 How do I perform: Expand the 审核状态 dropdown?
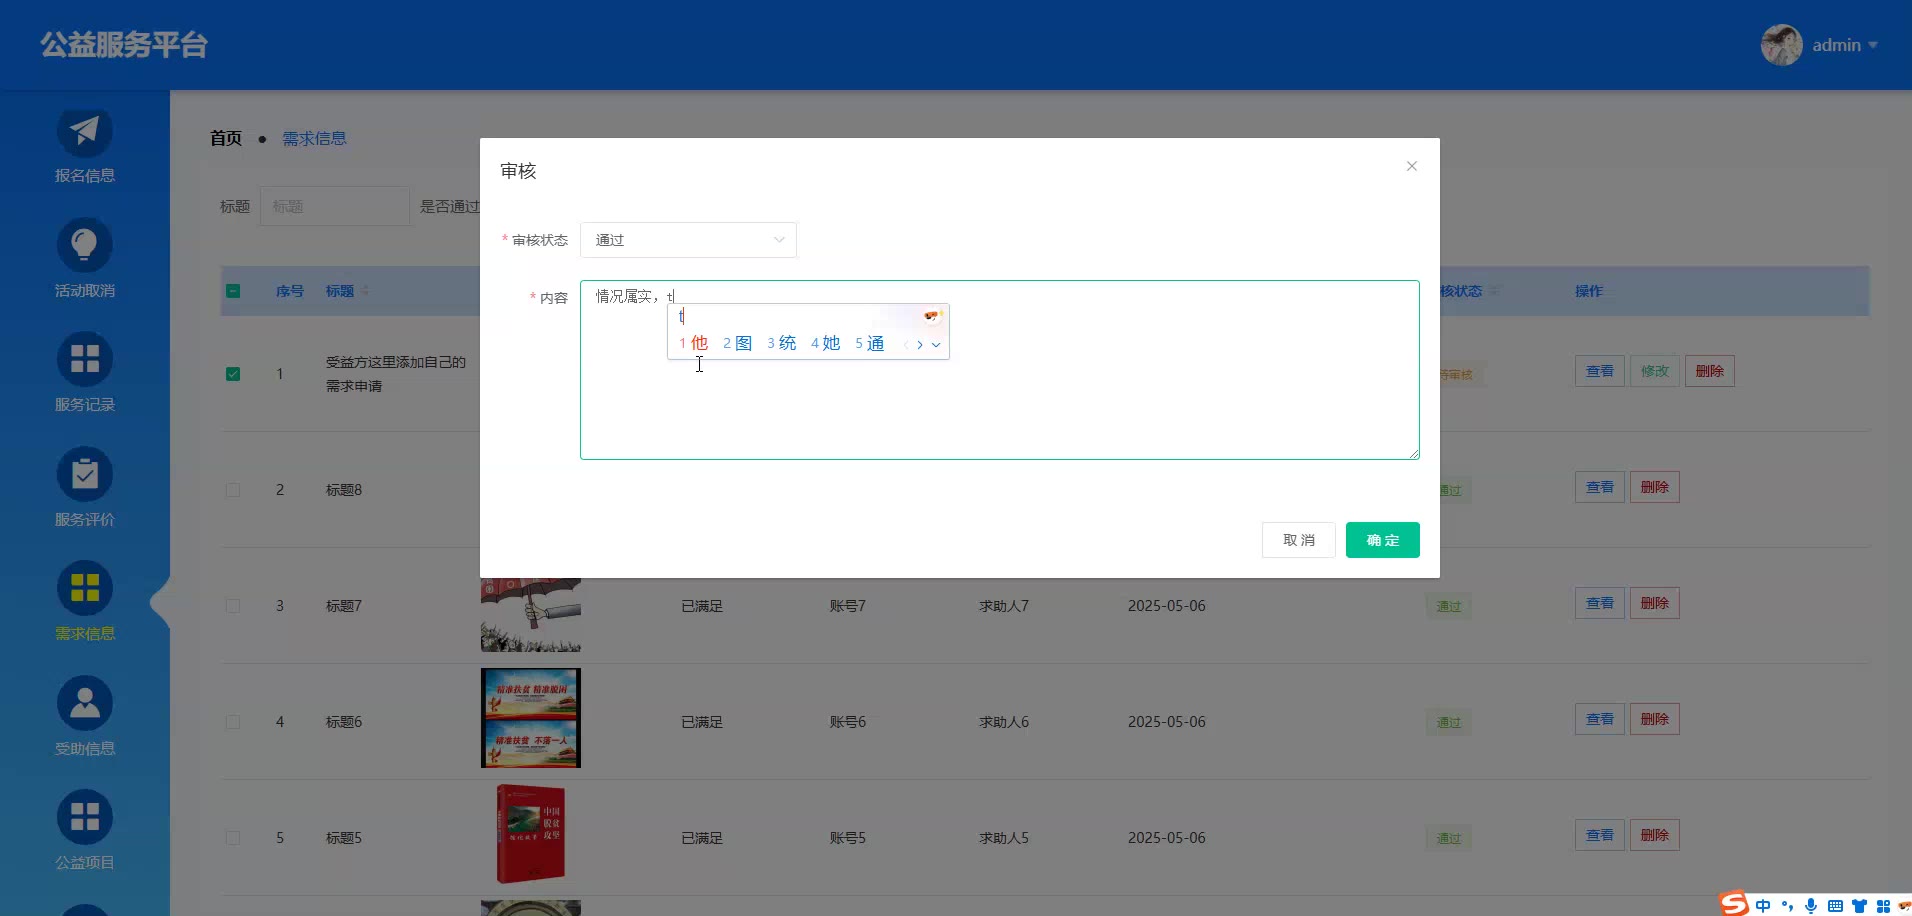[688, 240]
